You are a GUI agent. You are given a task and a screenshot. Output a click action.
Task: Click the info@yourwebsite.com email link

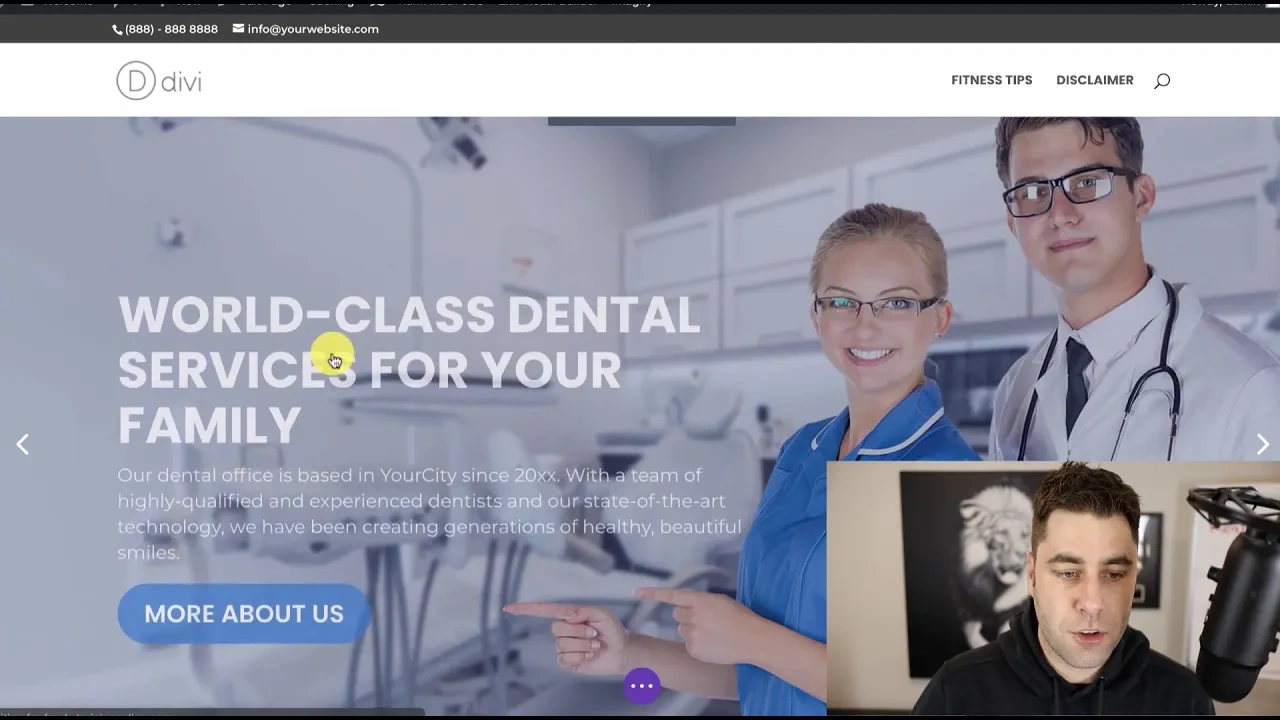click(306, 29)
